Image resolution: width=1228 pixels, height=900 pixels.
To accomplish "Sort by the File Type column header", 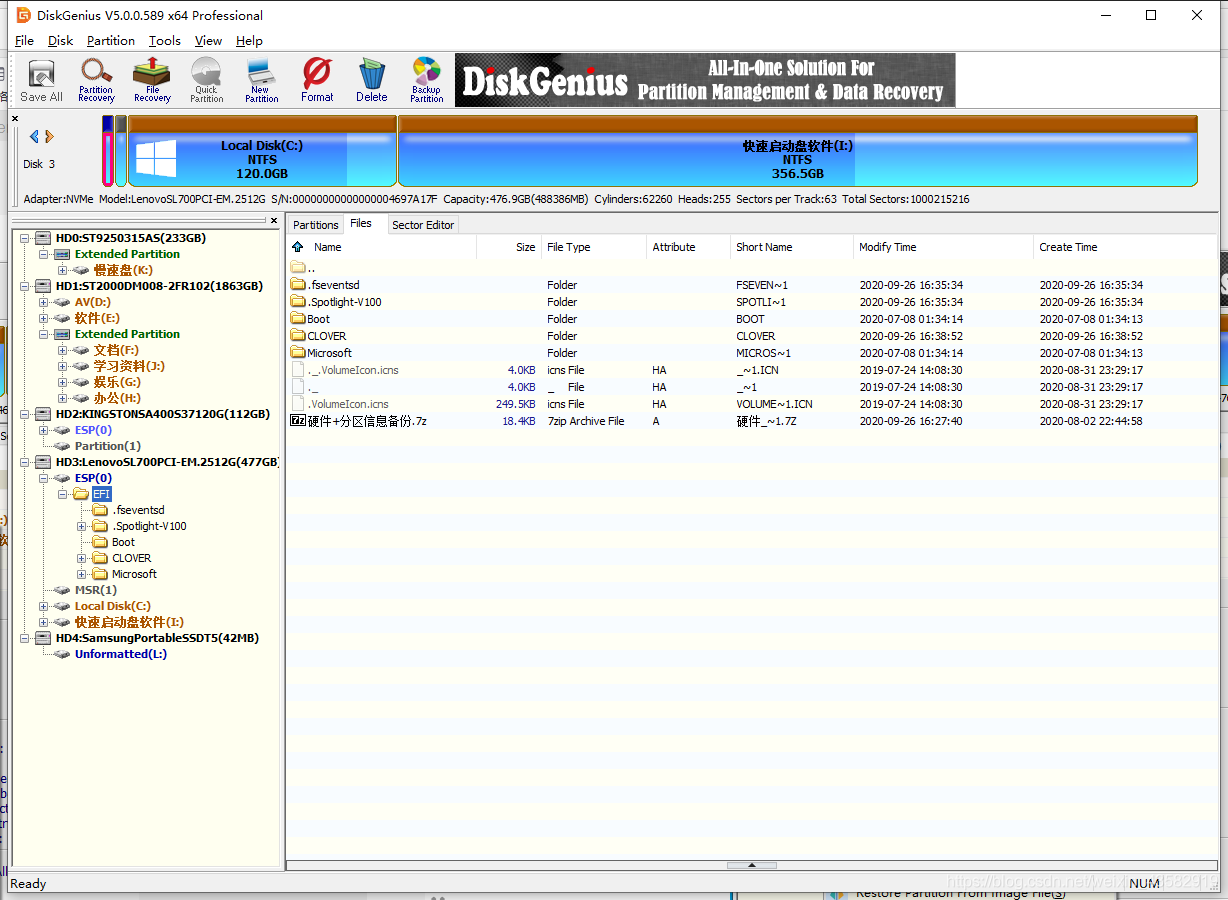I will click(594, 247).
